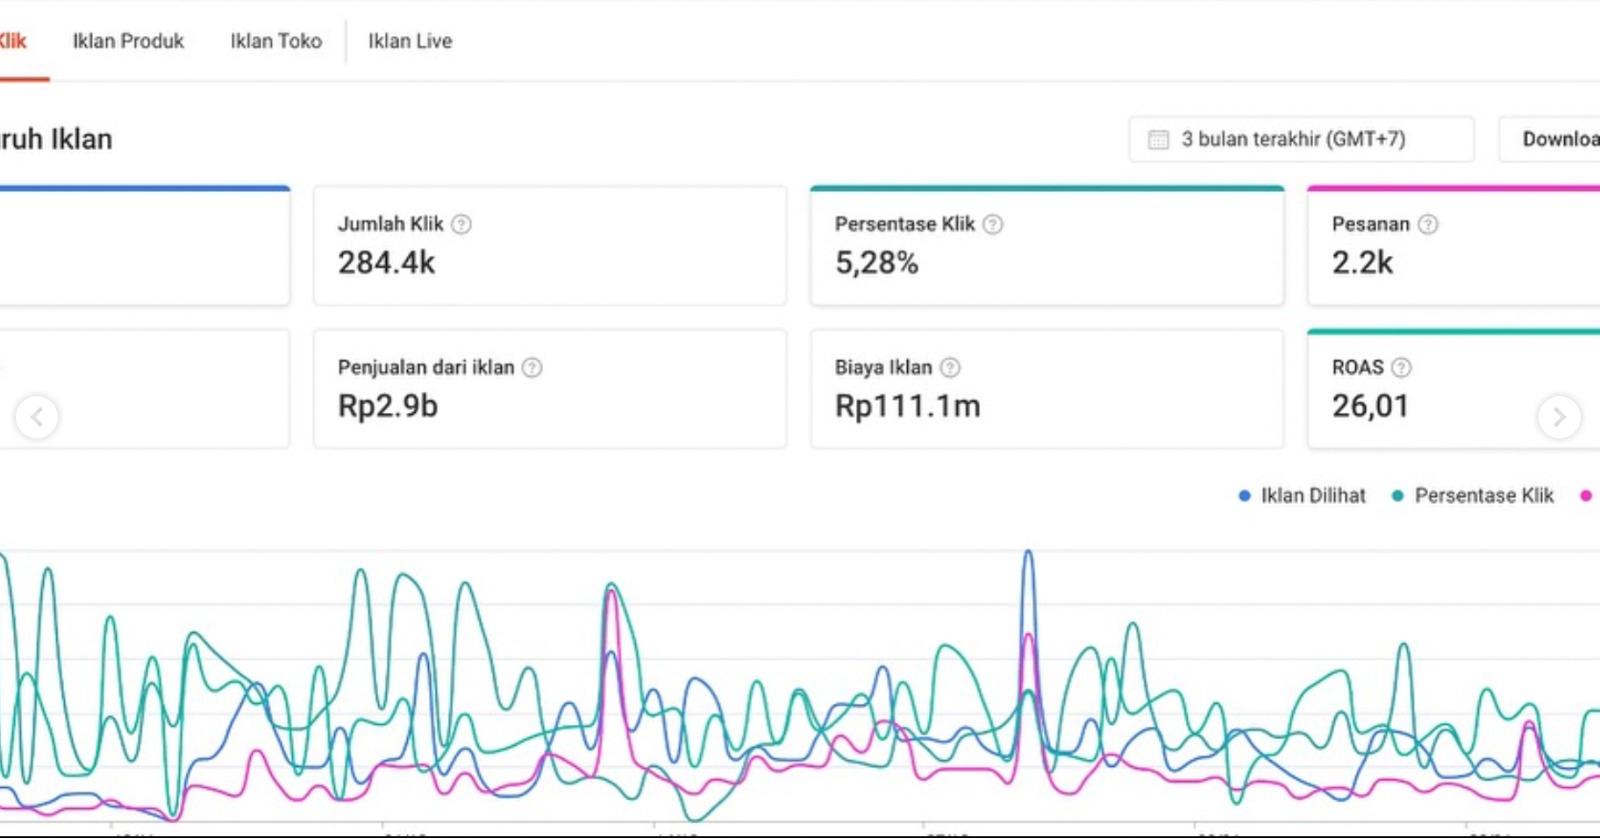This screenshot has width=1600, height=838.
Task: Open the Iklan Live tab
Action: 410,41
